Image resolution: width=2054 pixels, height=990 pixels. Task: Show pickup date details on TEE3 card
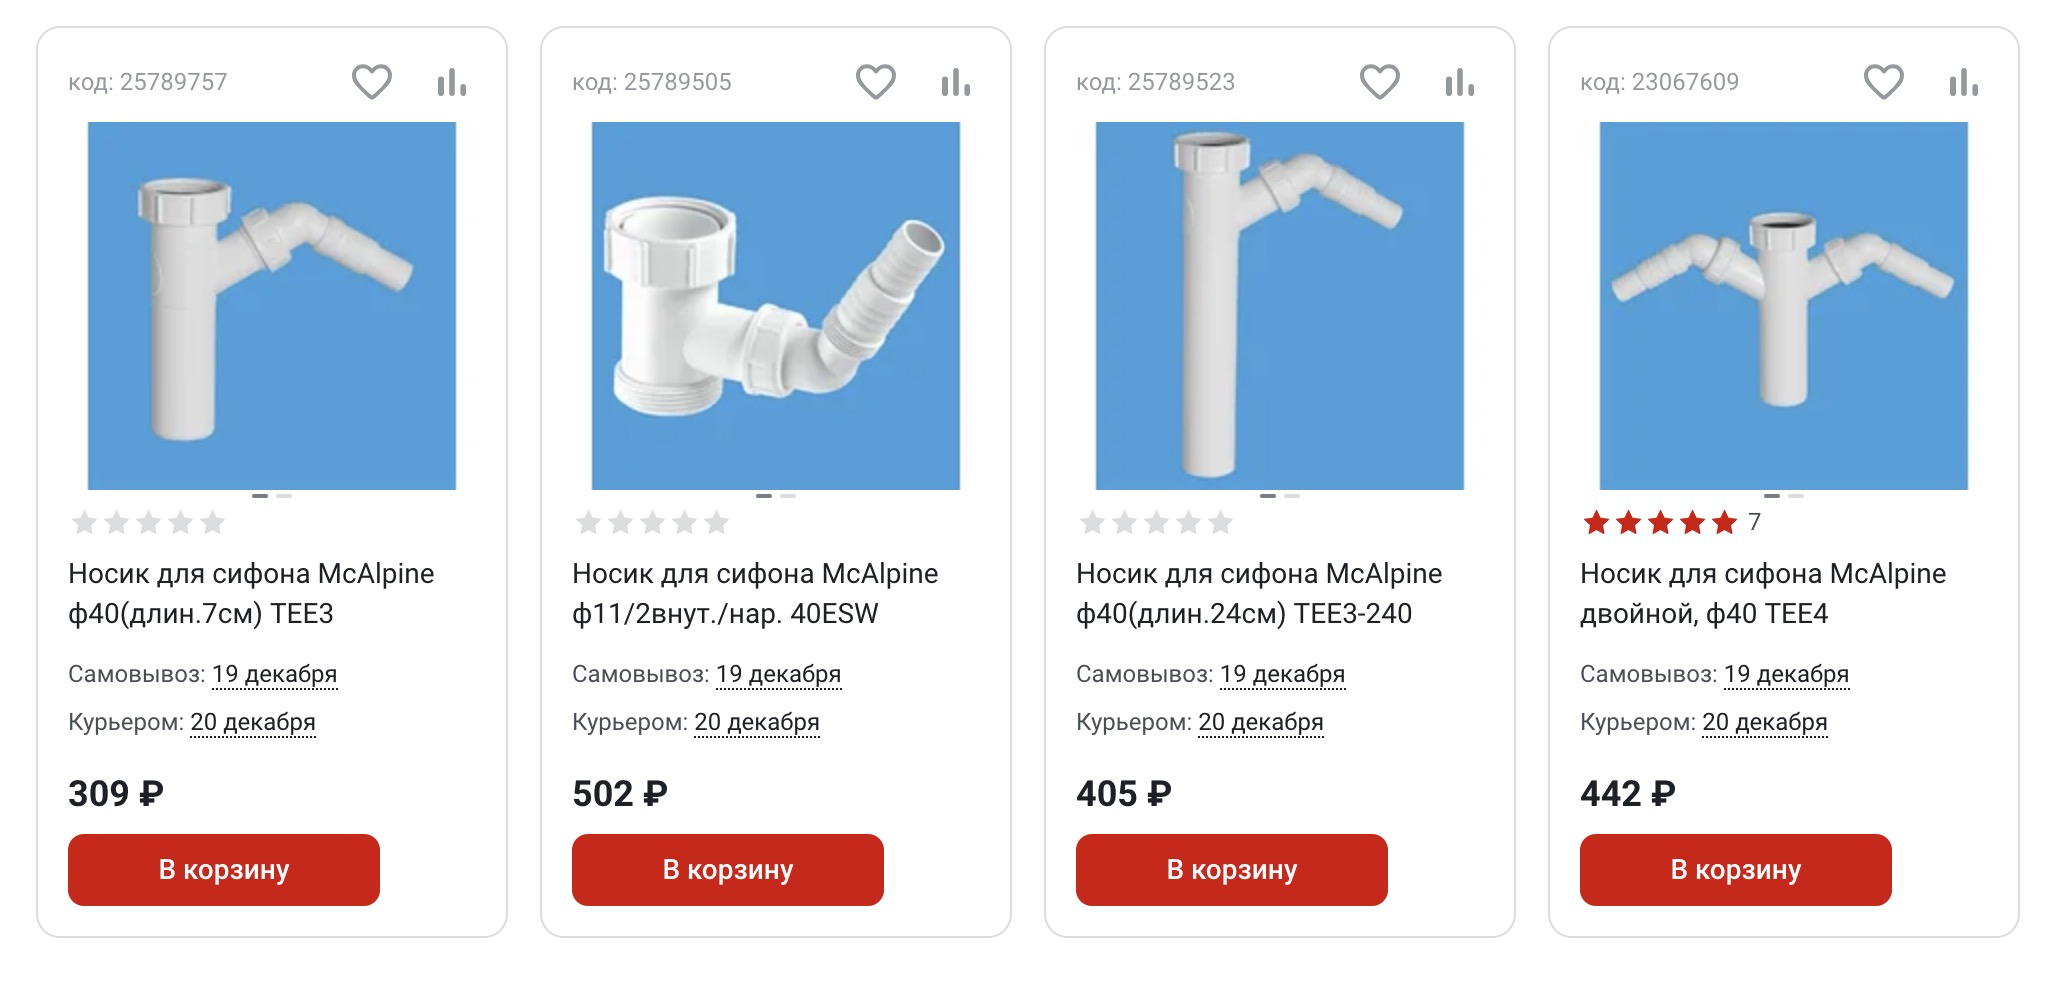(274, 675)
